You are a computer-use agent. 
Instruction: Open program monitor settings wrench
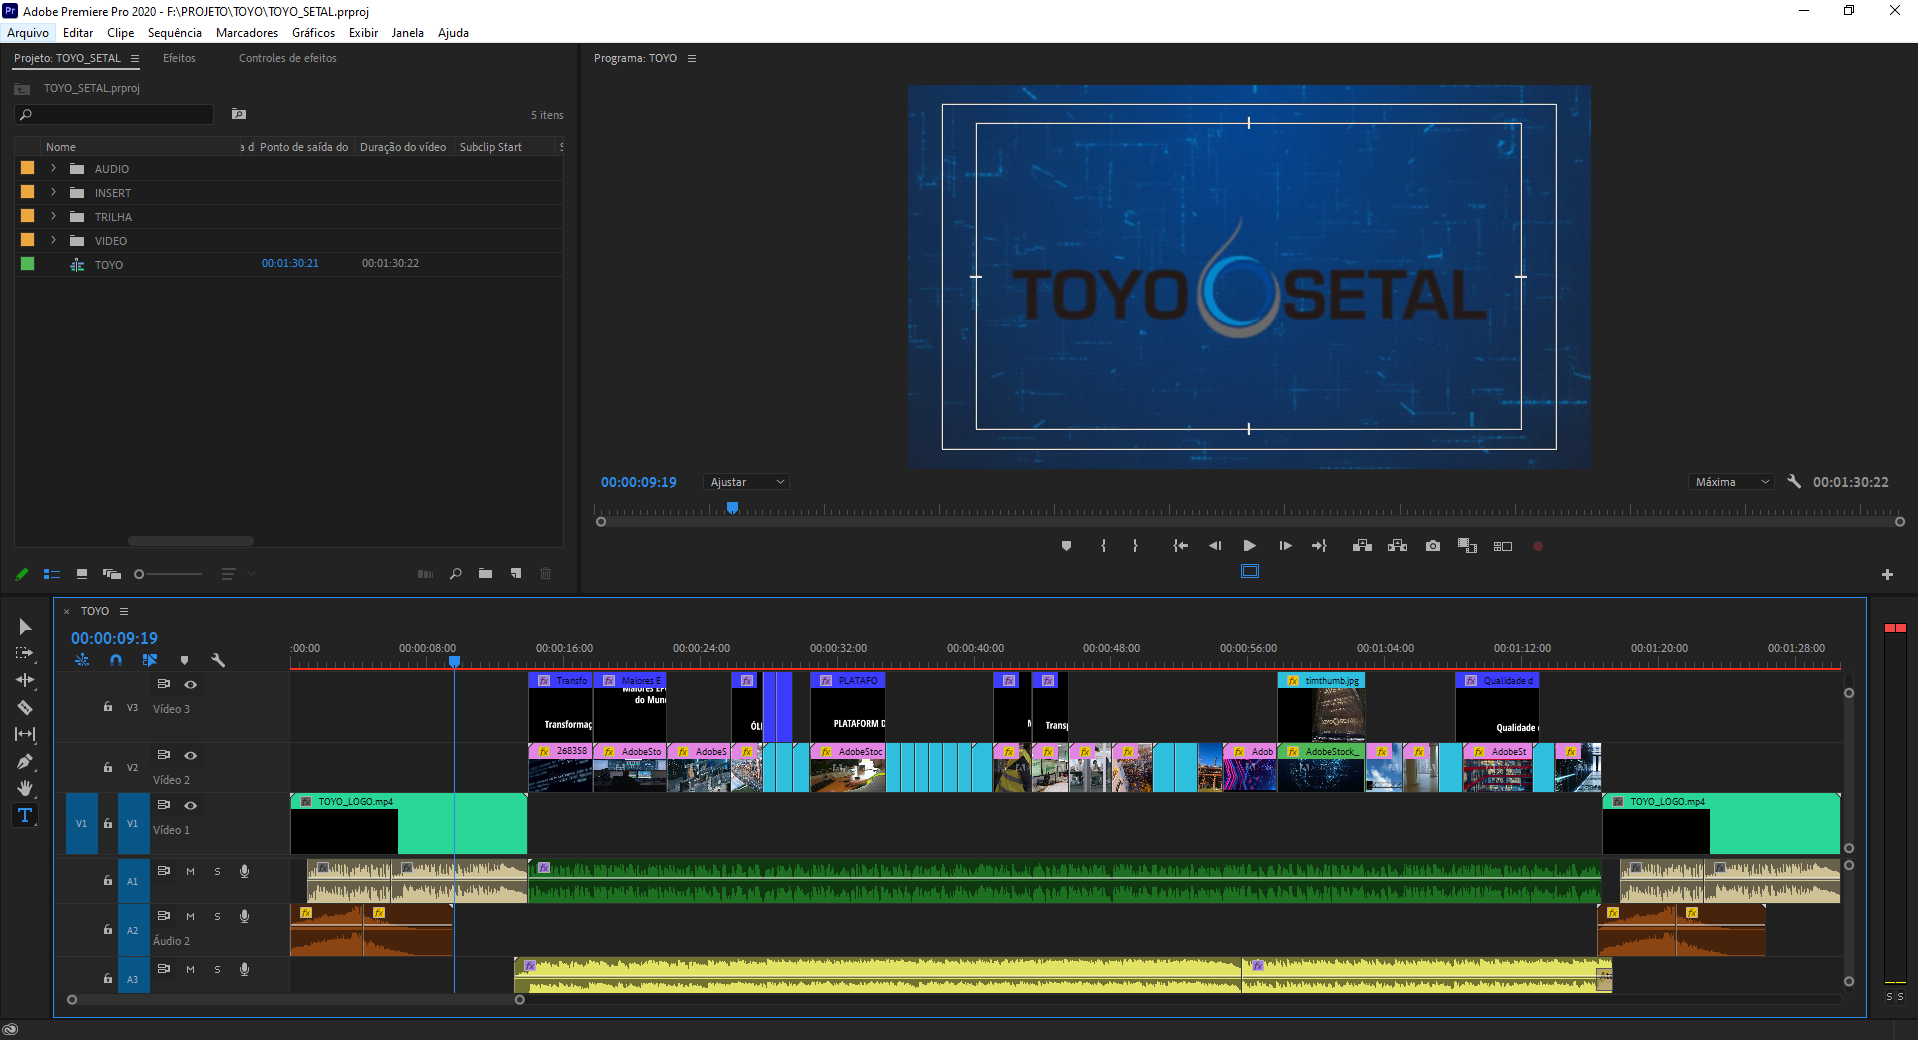[1794, 481]
